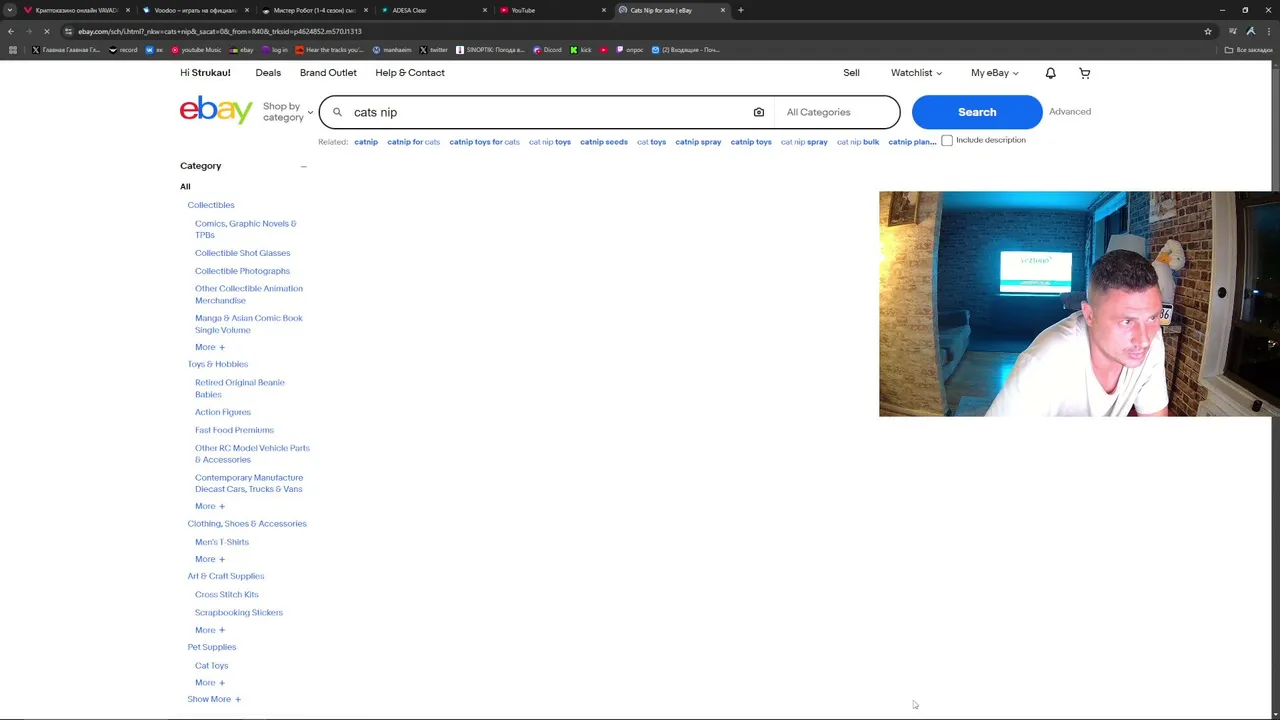This screenshot has height=720, width=1280.
Task: Click the cats nip search field
Action: (545, 112)
